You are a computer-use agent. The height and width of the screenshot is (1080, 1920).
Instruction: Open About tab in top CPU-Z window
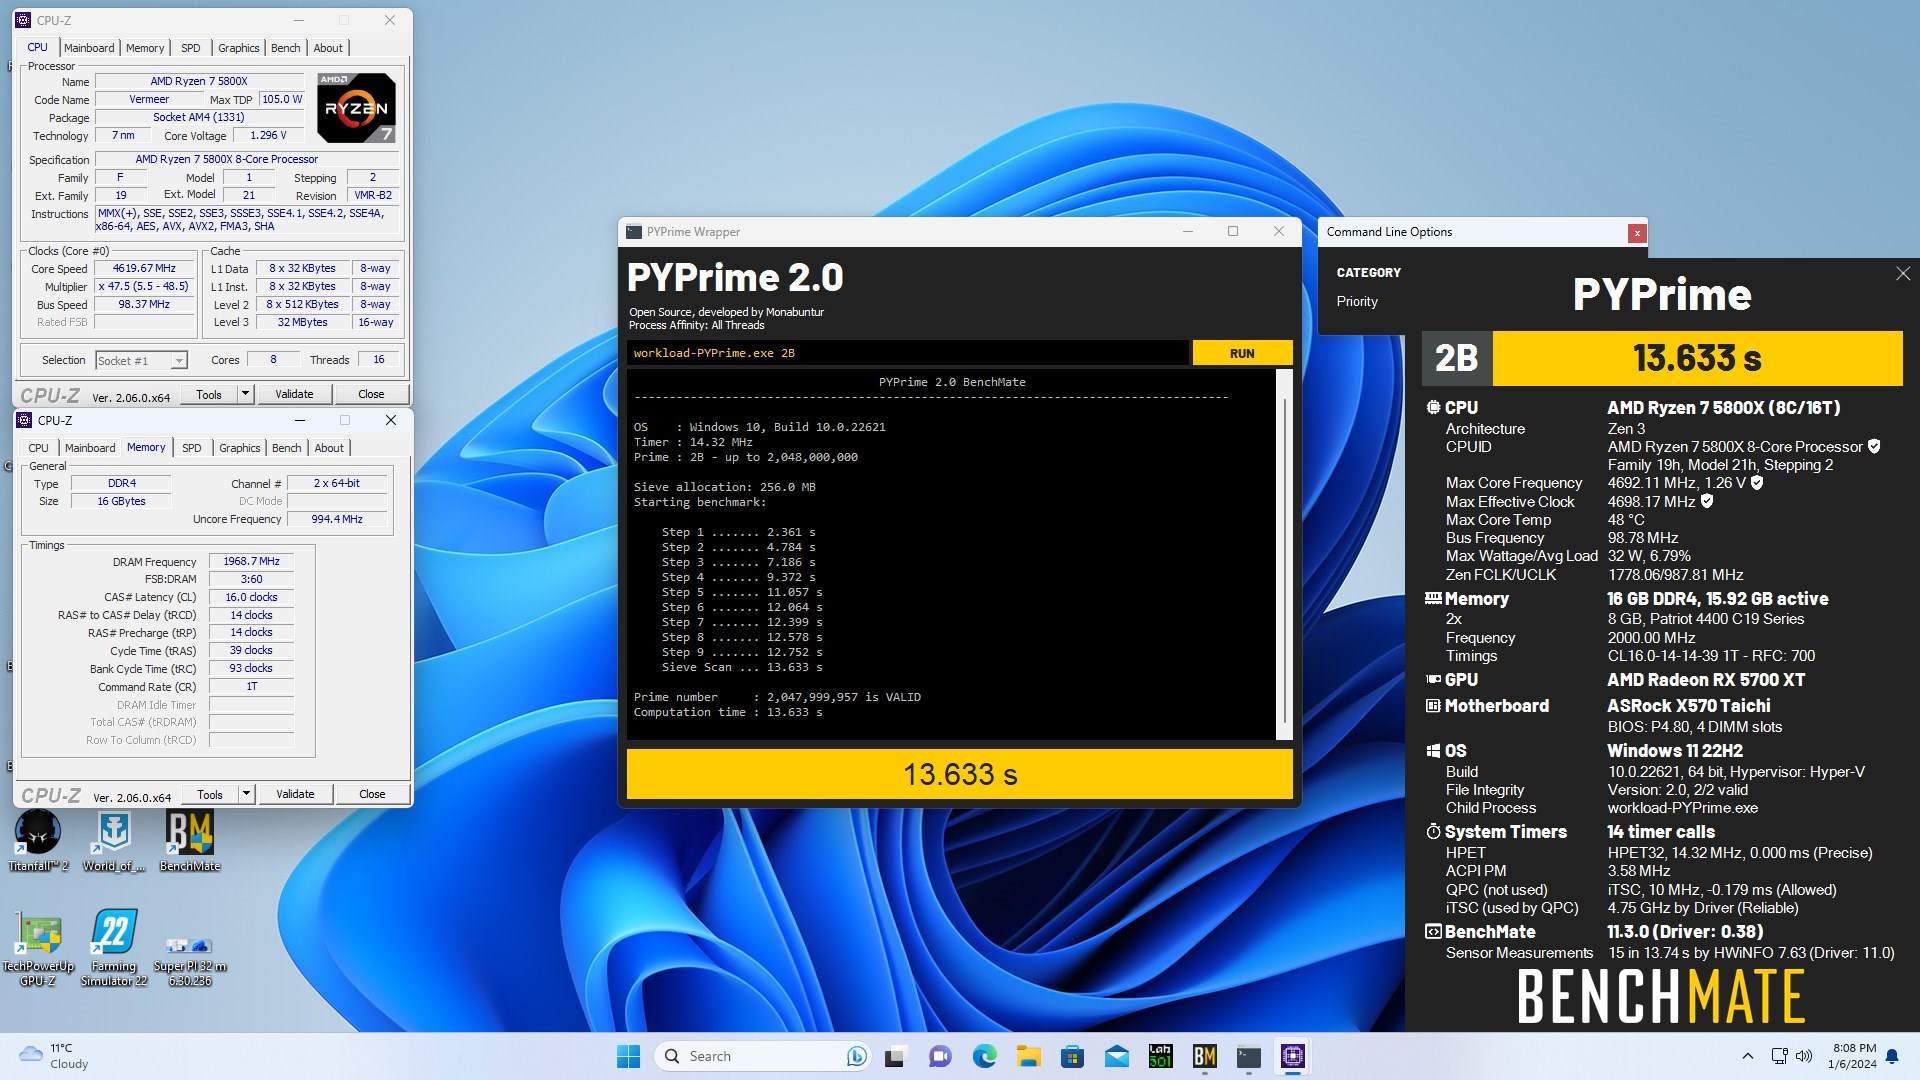point(328,48)
